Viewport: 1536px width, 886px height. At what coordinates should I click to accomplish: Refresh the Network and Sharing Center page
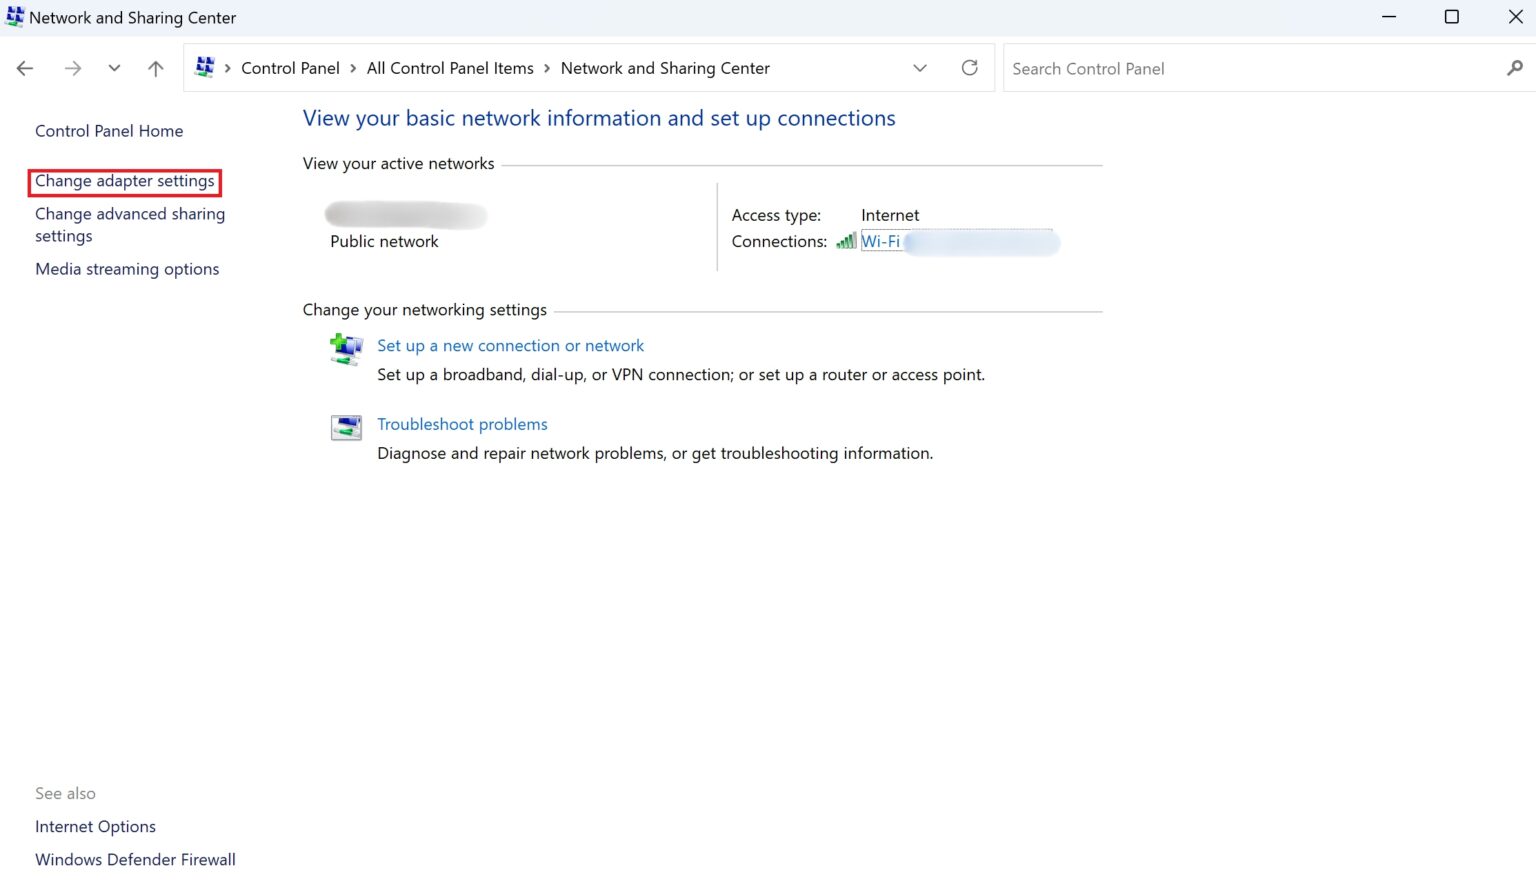click(969, 68)
